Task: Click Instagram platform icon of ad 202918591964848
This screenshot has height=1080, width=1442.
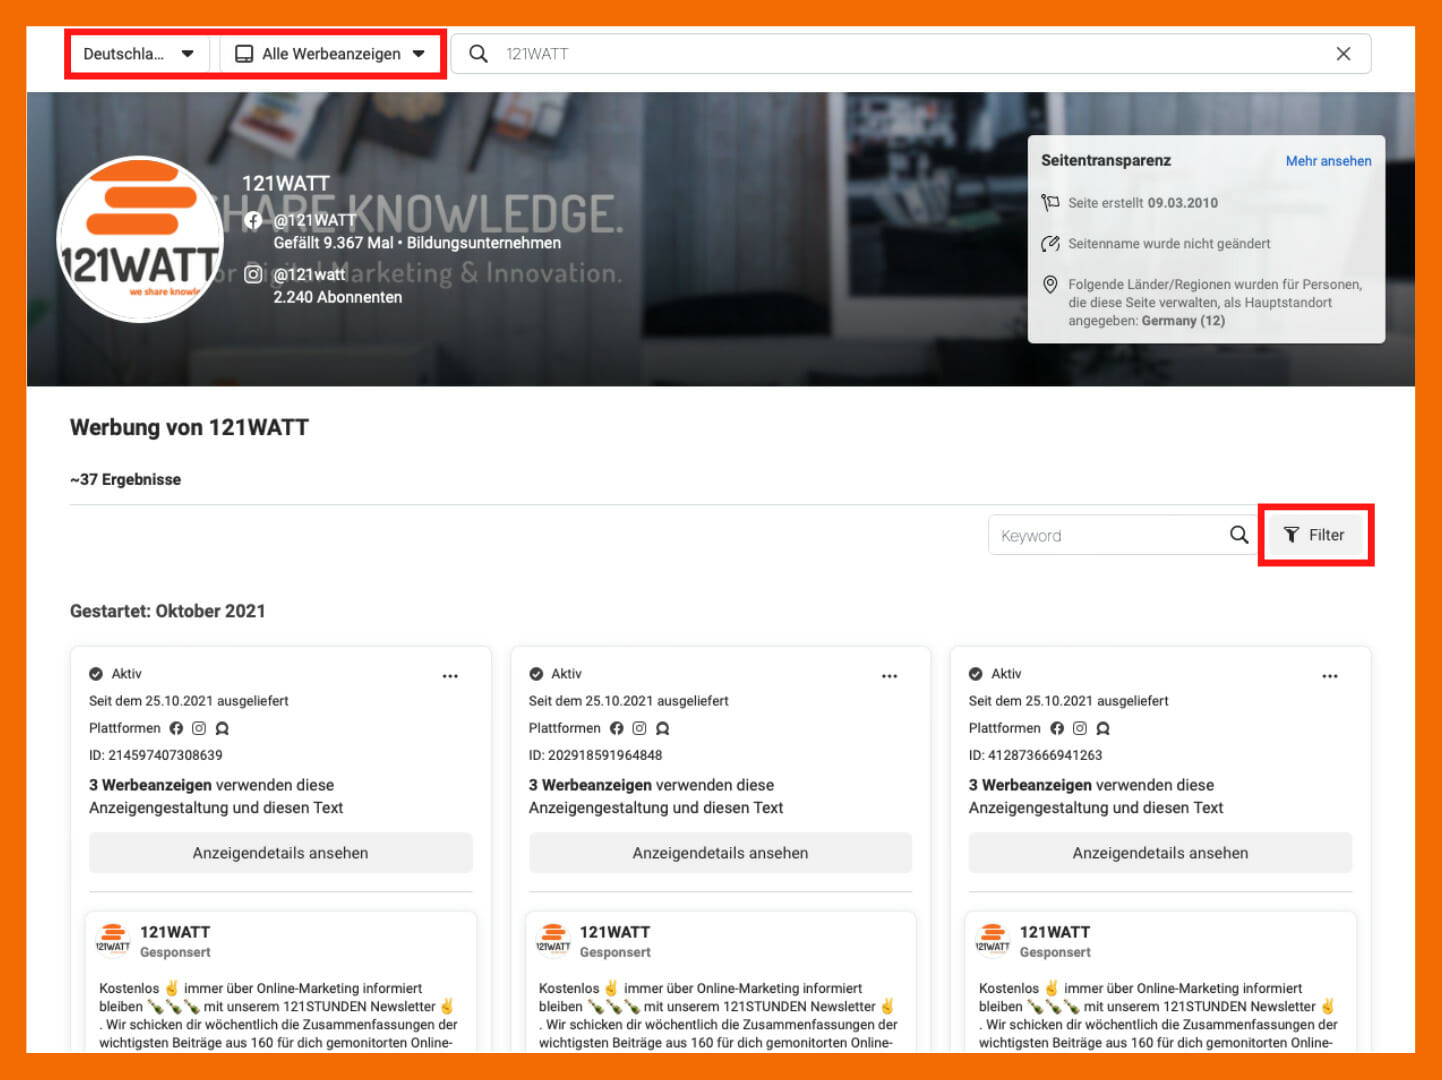Action: pos(639,728)
